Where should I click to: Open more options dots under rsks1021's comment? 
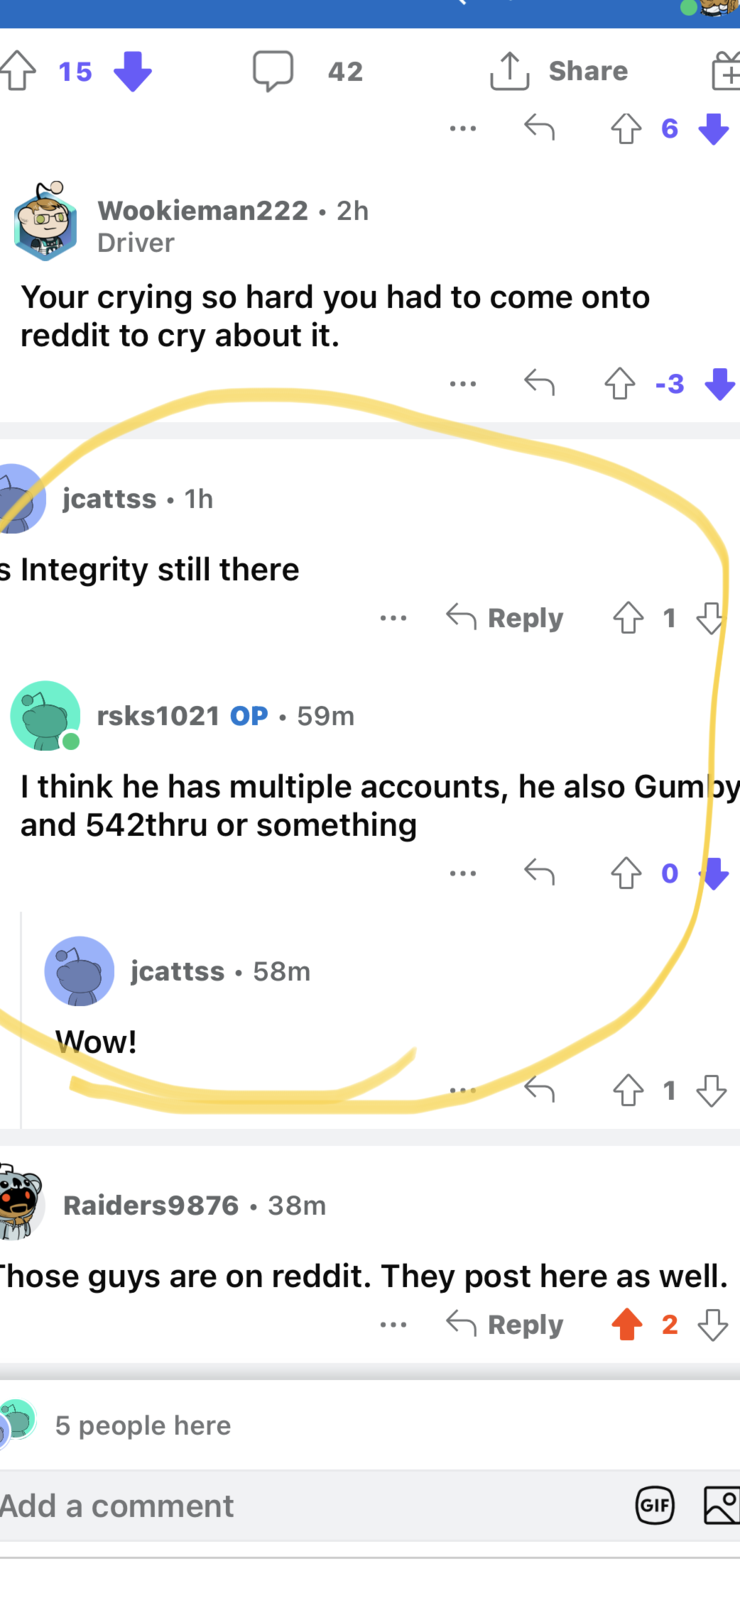point(463,874)
